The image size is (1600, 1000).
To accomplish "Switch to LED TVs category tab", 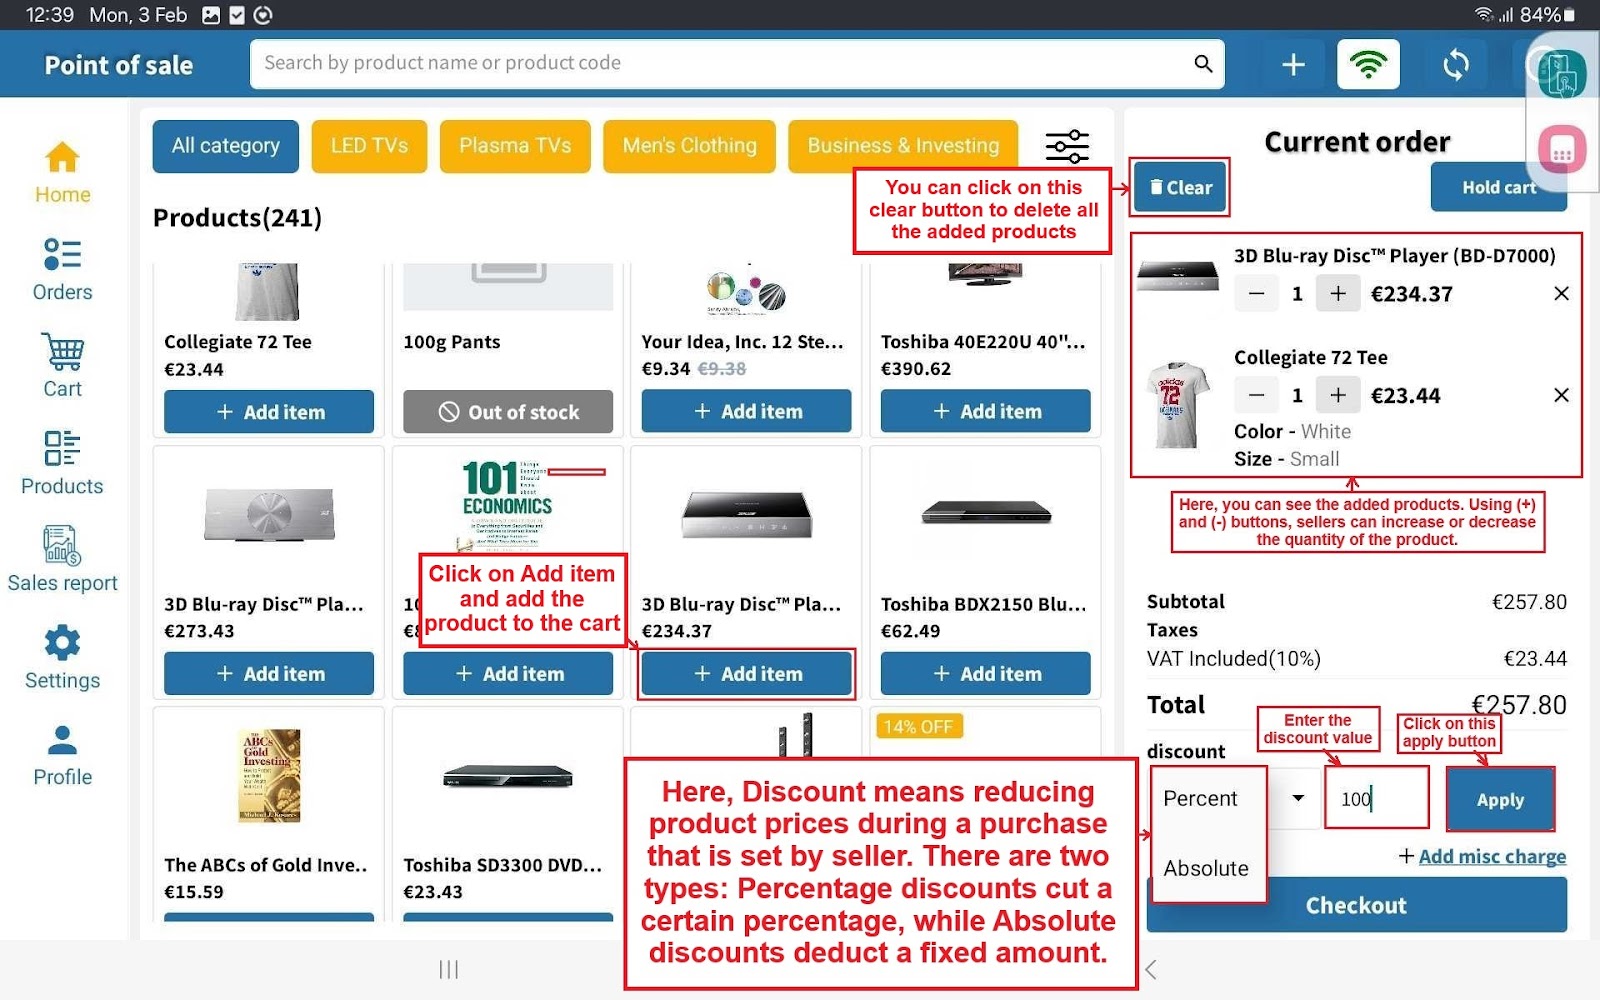I will (x=369, y=146).
